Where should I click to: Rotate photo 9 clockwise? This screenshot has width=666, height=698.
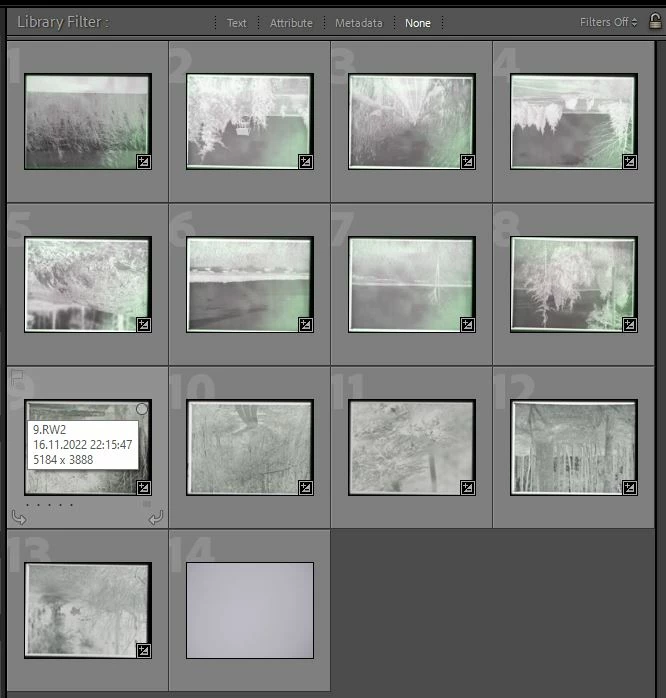(x=156, y=517)
